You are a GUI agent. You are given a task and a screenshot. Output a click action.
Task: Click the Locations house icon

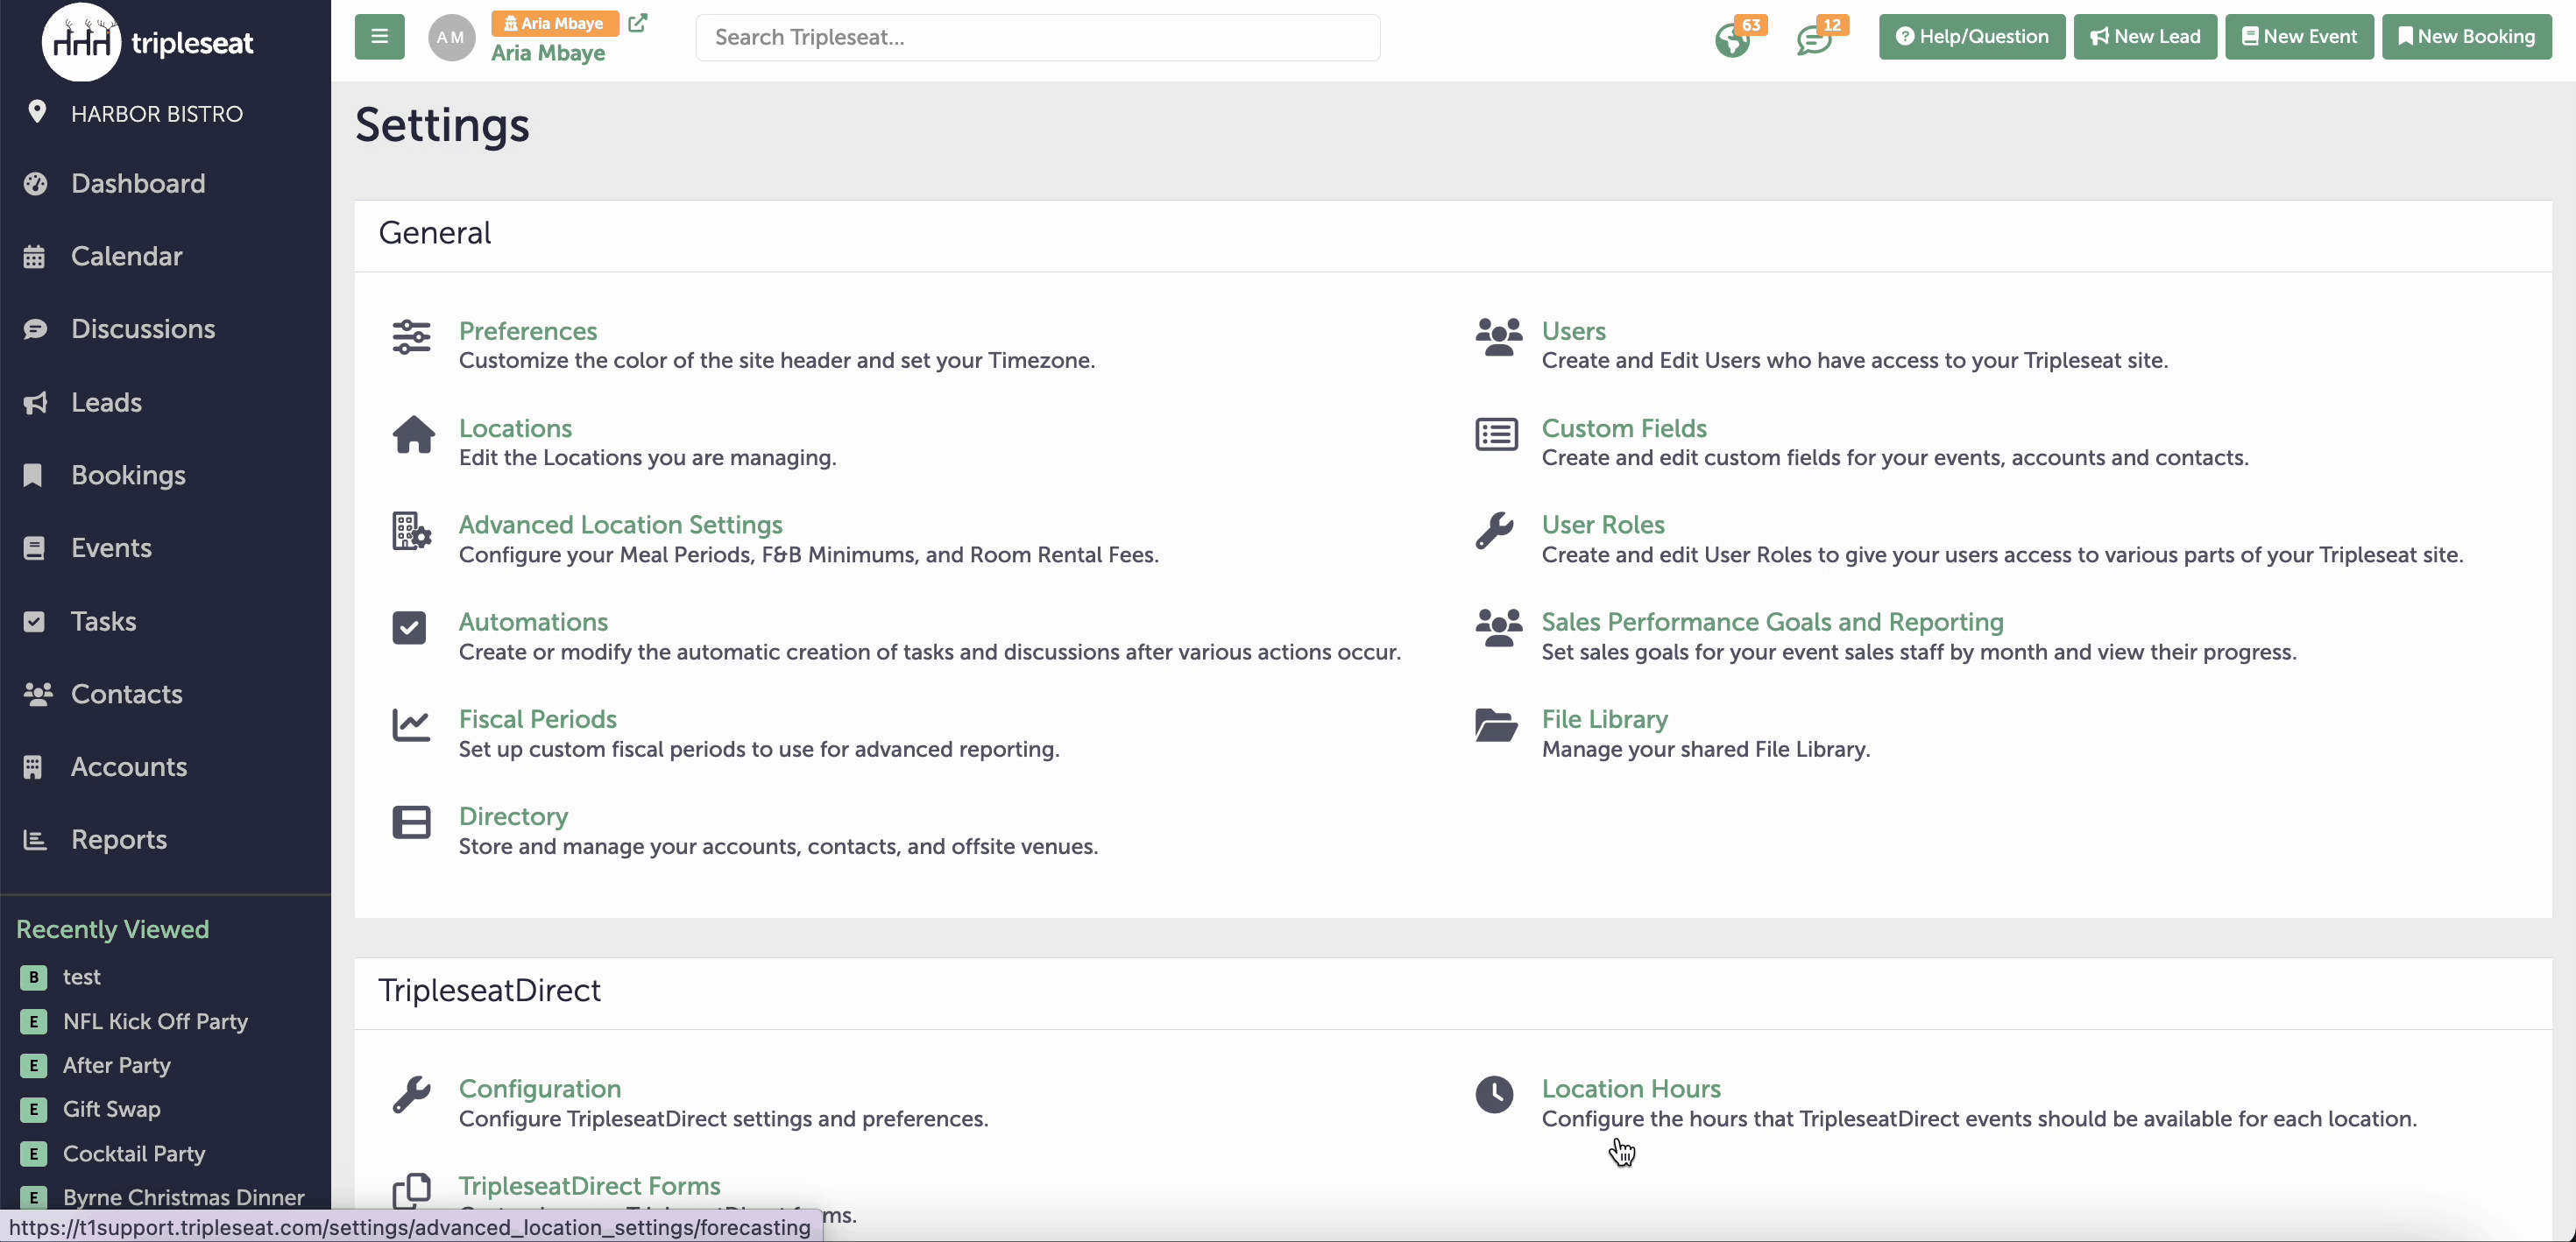[413, 434]
